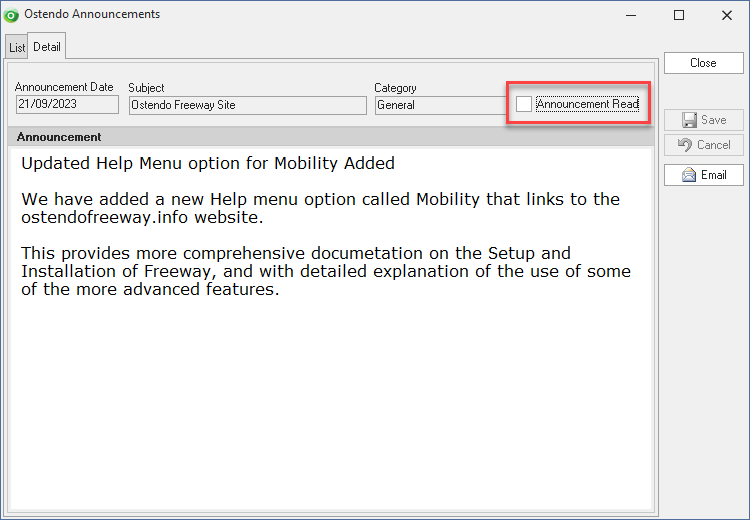Click the Announcement section header bar
750x520 pixels.
331,137
